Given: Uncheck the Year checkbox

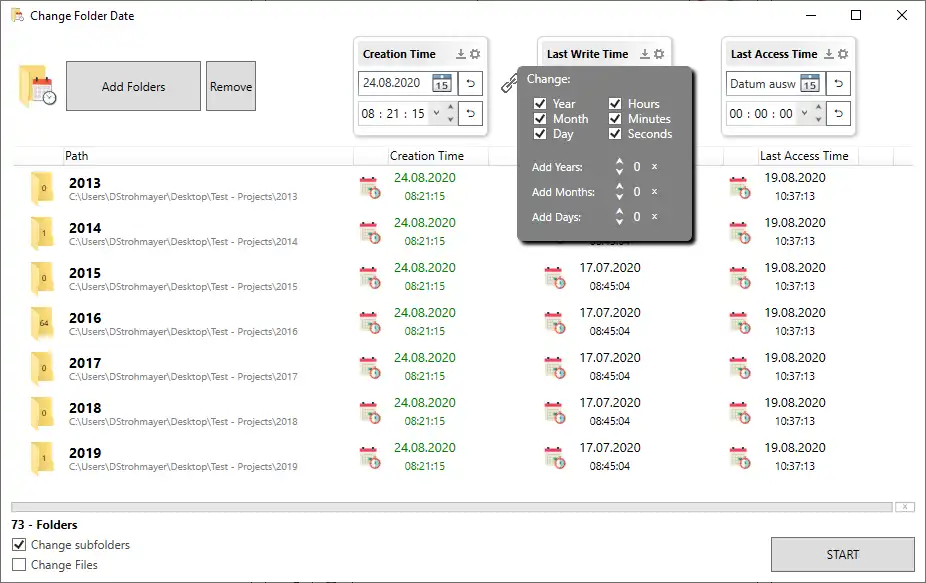Looking at the screenshot, I should (x=540, y=103).
